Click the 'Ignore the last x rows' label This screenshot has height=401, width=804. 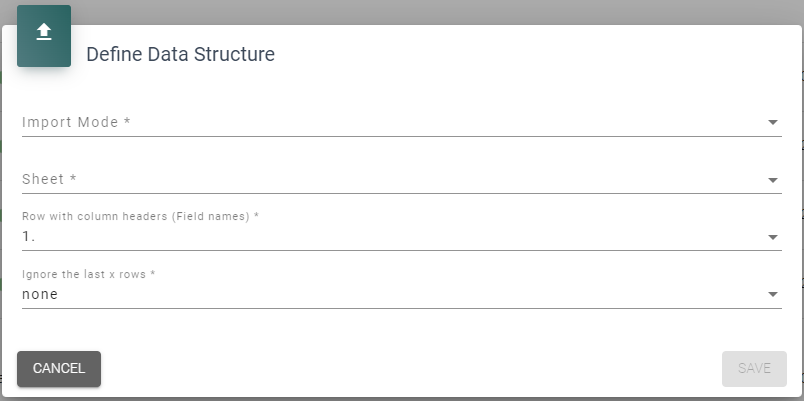tap(89, 274)
